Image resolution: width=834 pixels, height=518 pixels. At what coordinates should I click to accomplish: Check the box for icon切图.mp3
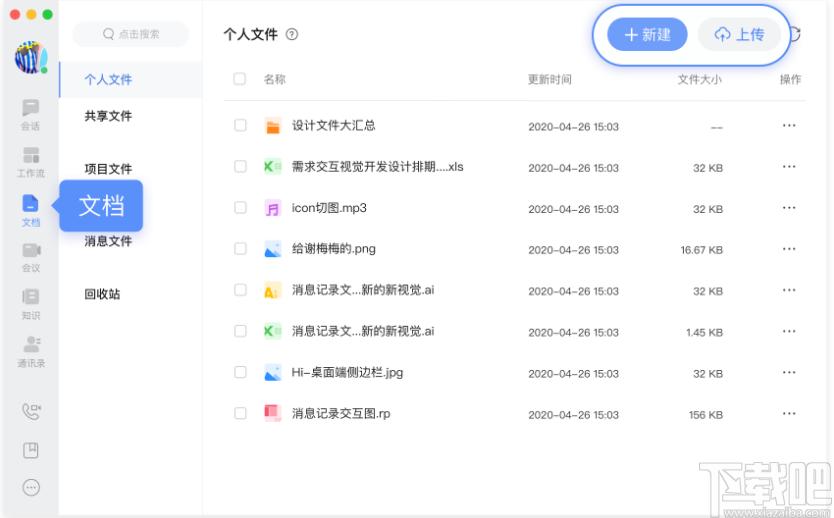[240, 207]
